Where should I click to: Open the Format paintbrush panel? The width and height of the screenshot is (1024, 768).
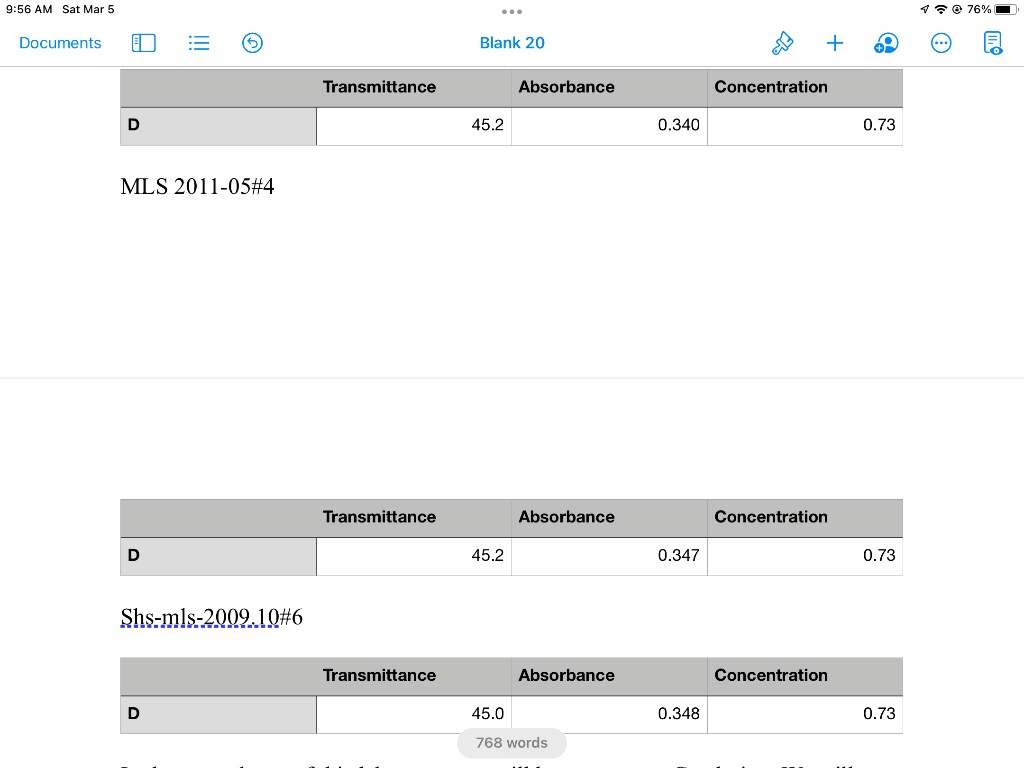(782, 43)
